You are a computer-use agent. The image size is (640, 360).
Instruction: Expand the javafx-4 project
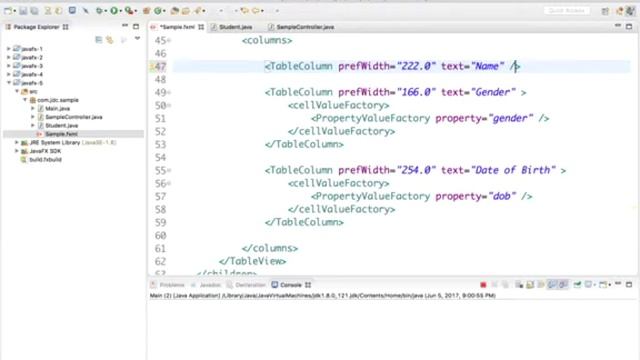(x=9, y=74)
